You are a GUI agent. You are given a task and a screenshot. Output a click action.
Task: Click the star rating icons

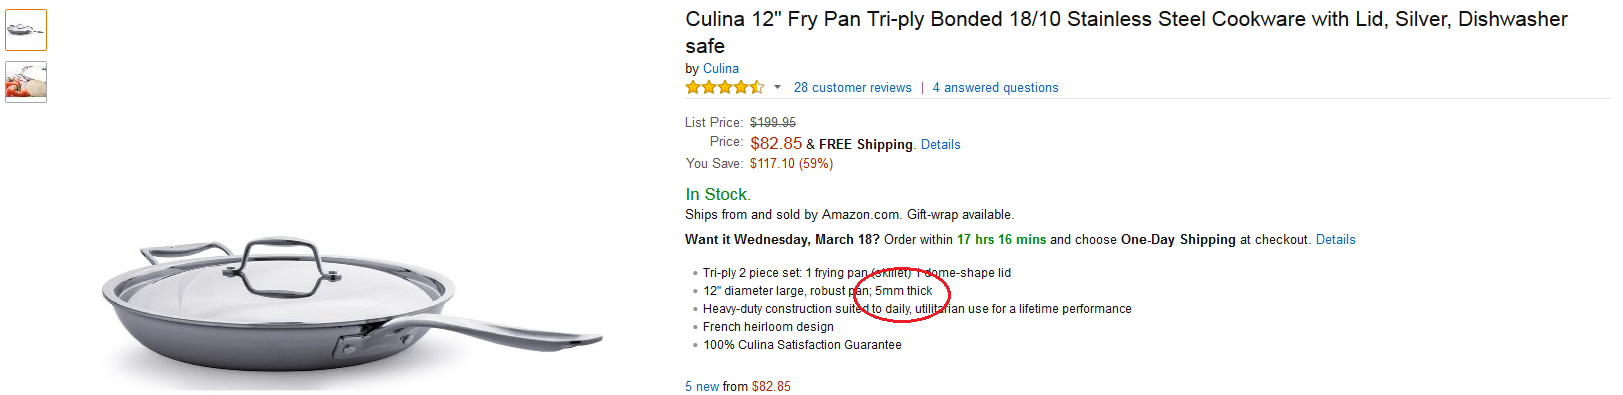click(725, 88)
